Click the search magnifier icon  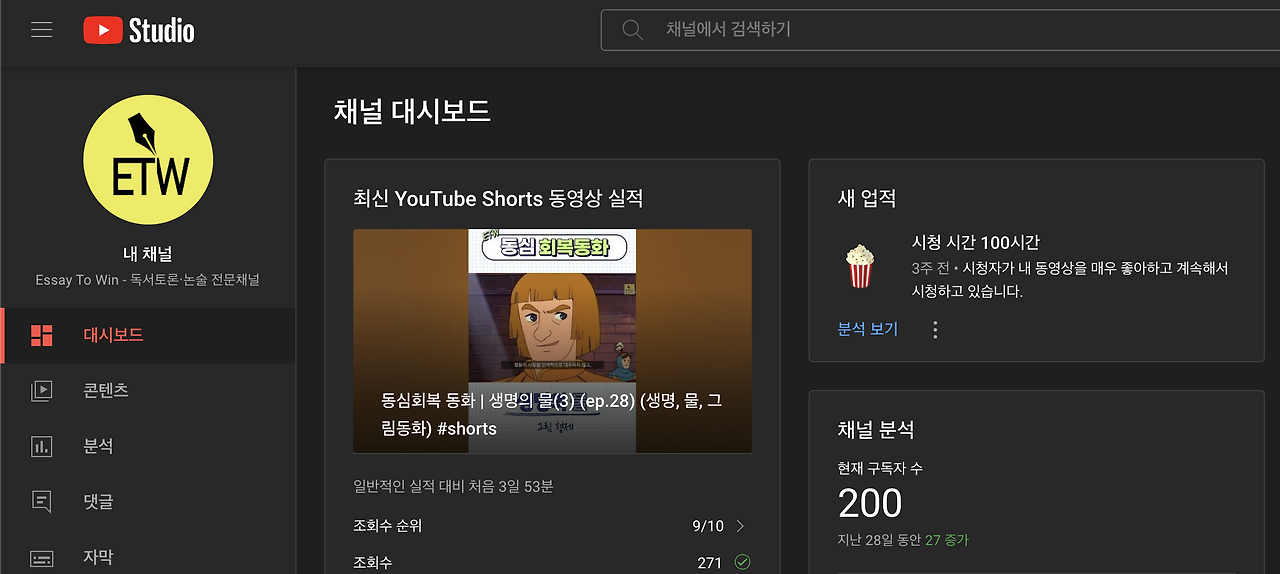pos(632,30)
